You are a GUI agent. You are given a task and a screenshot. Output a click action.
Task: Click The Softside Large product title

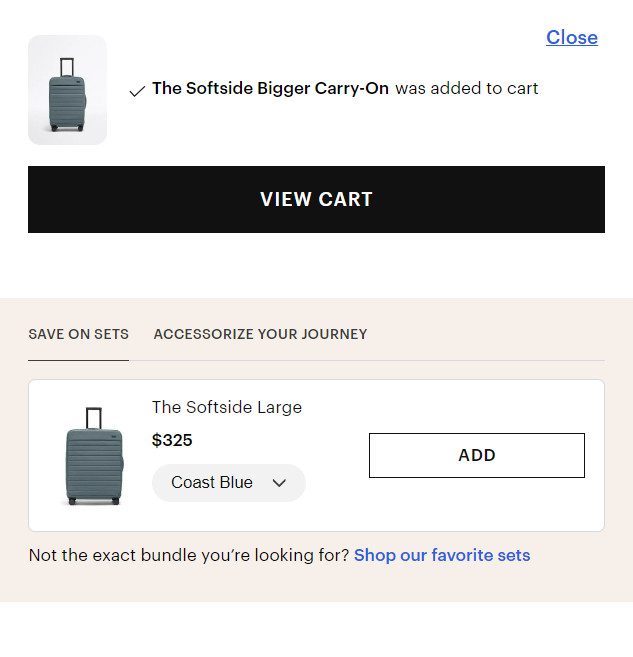click(226, 407)
